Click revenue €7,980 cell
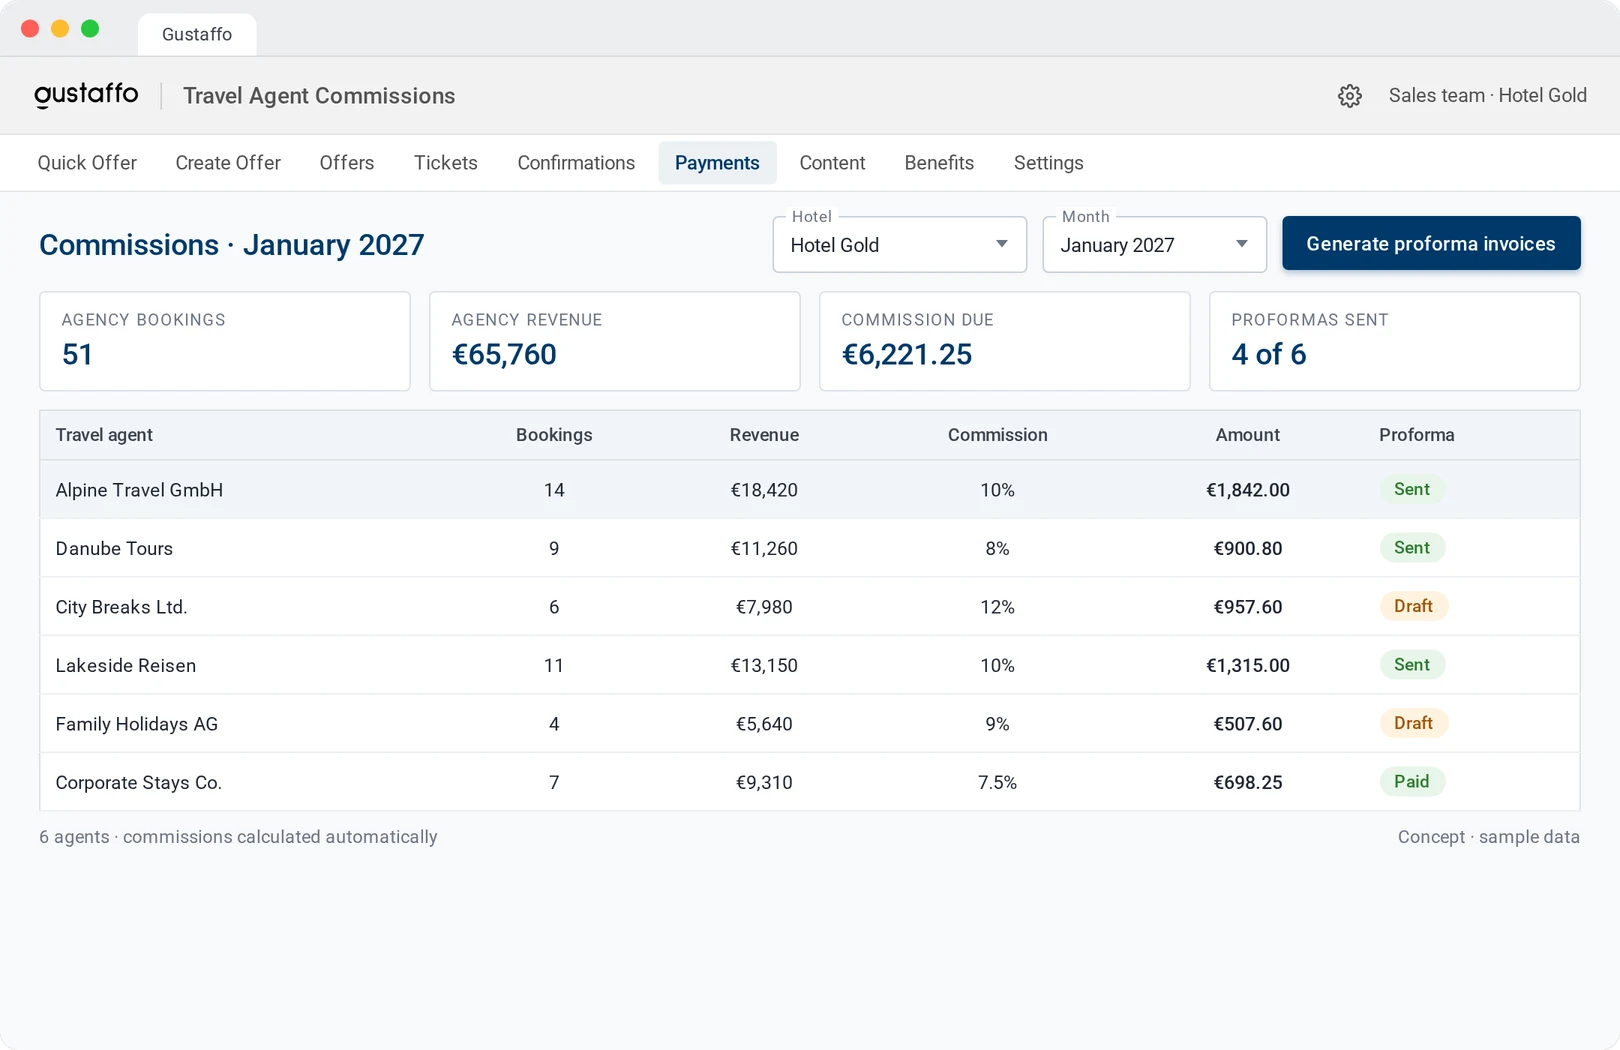The height and width of the screenshot is (1050, 1620). point(764,607)
